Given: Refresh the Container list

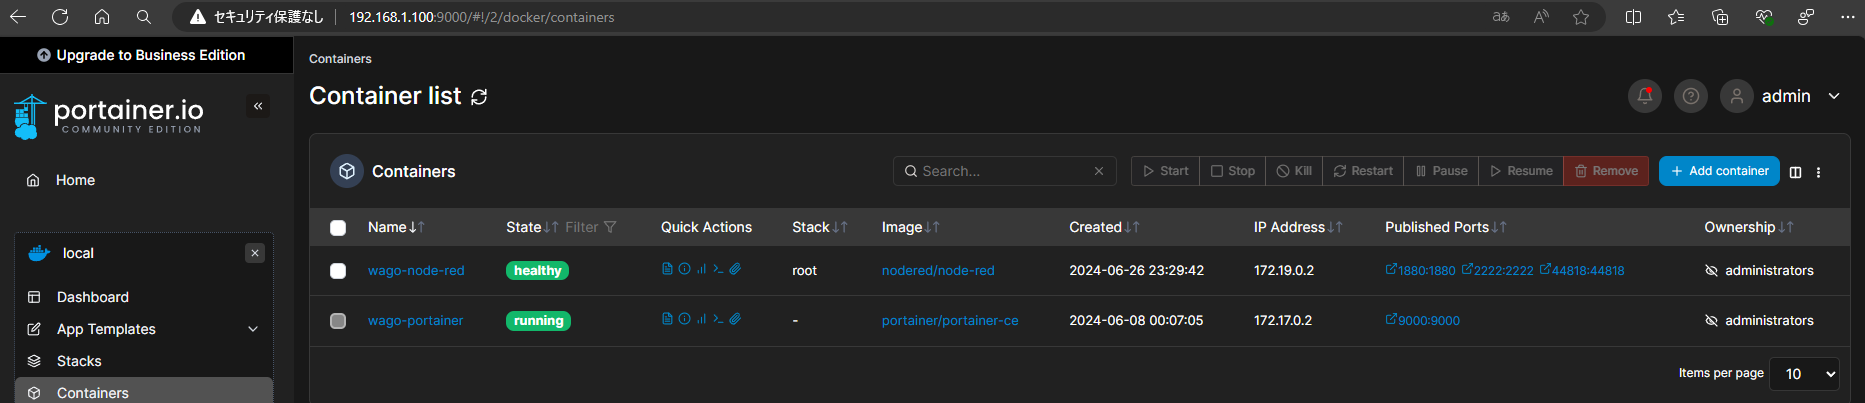Looking at the screenshot, I should click(479, 97).
